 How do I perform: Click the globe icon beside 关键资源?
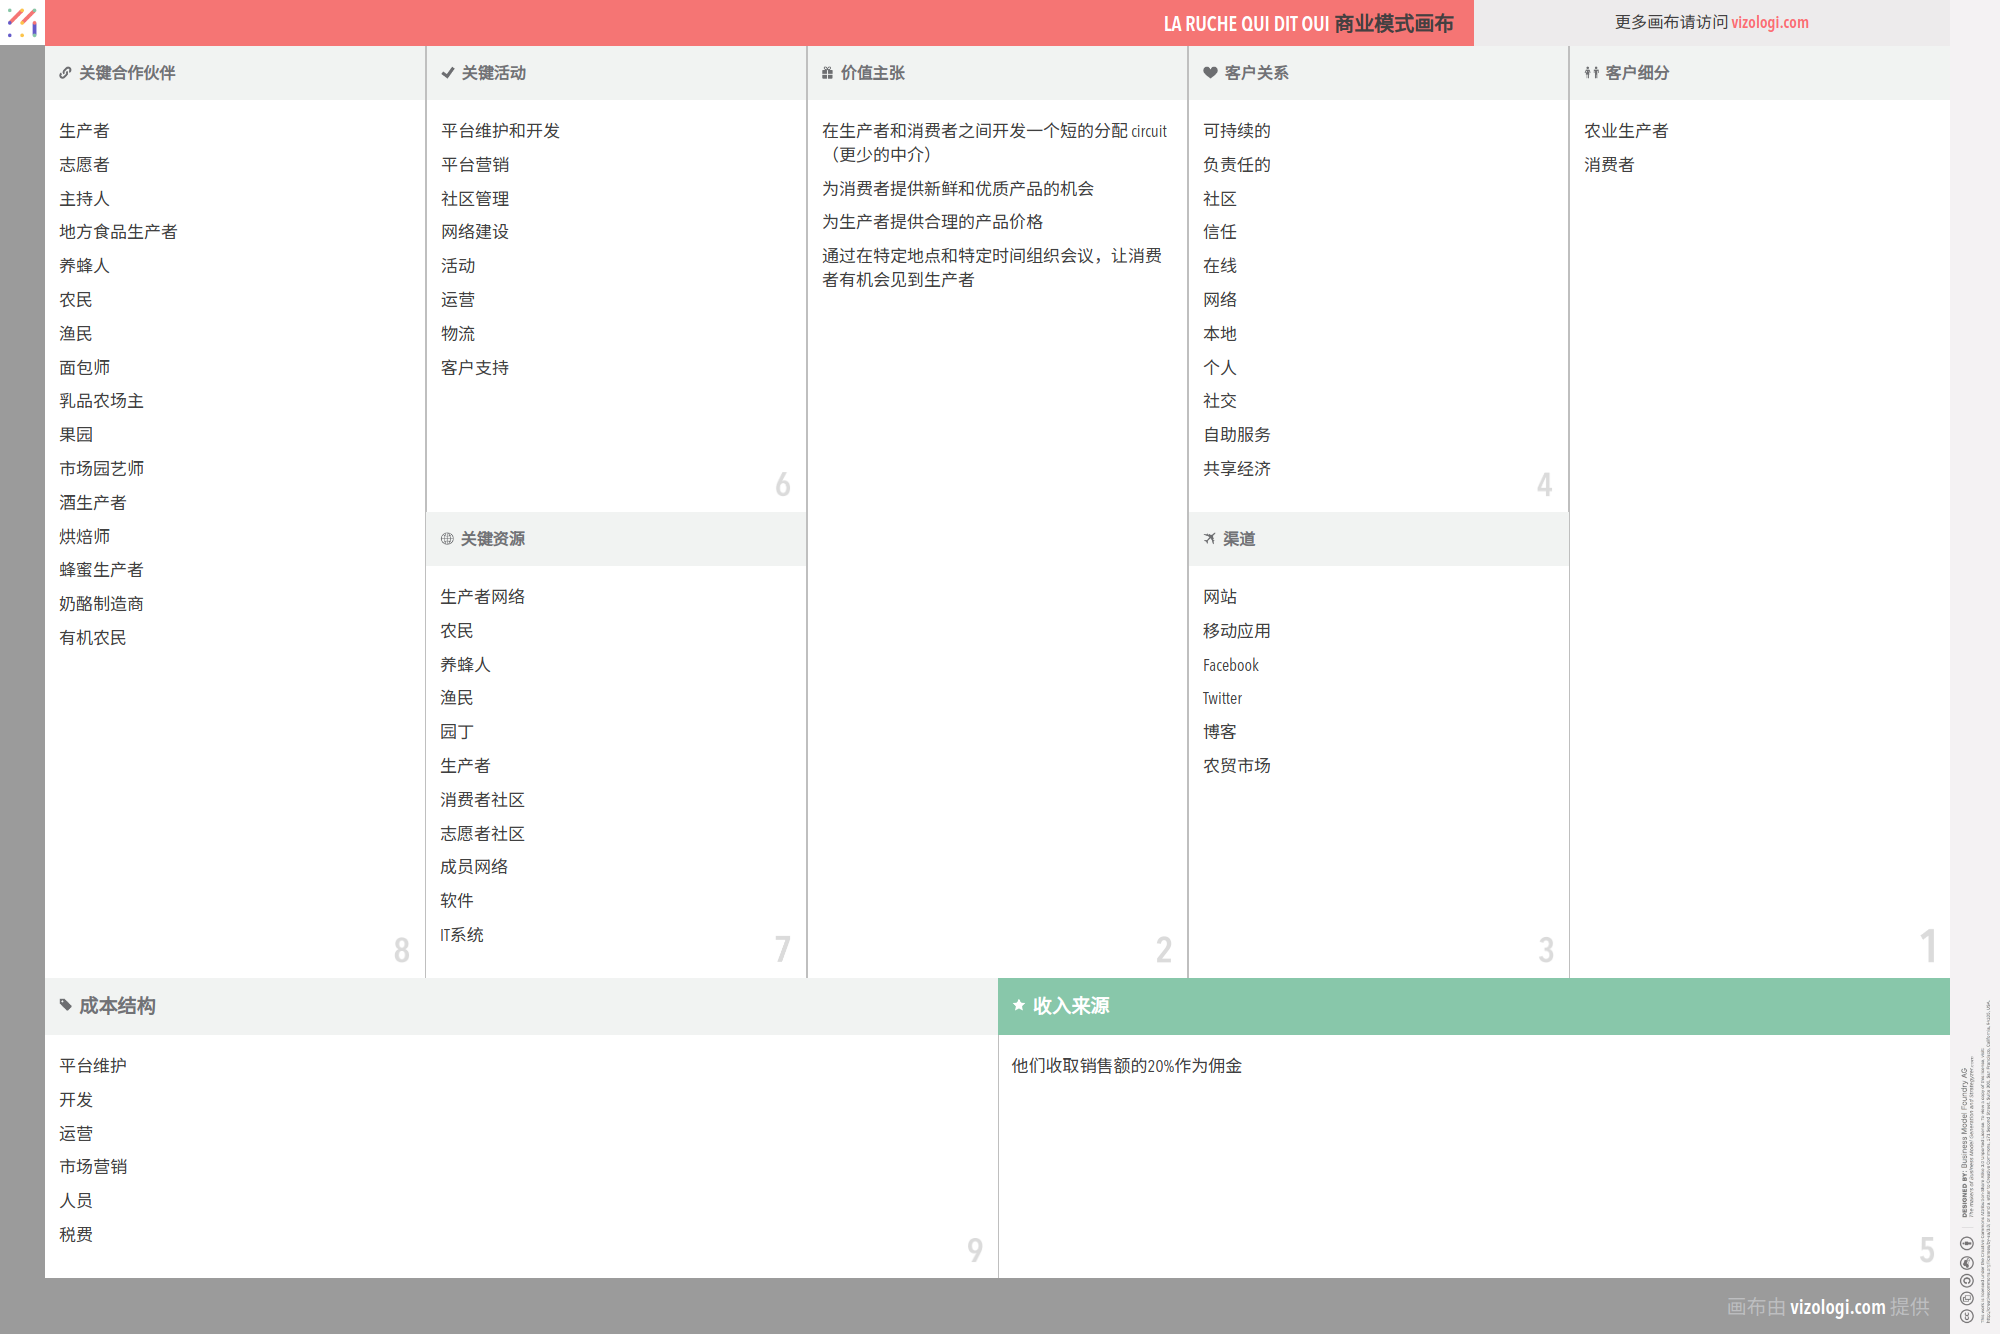[x=447, y=539]
